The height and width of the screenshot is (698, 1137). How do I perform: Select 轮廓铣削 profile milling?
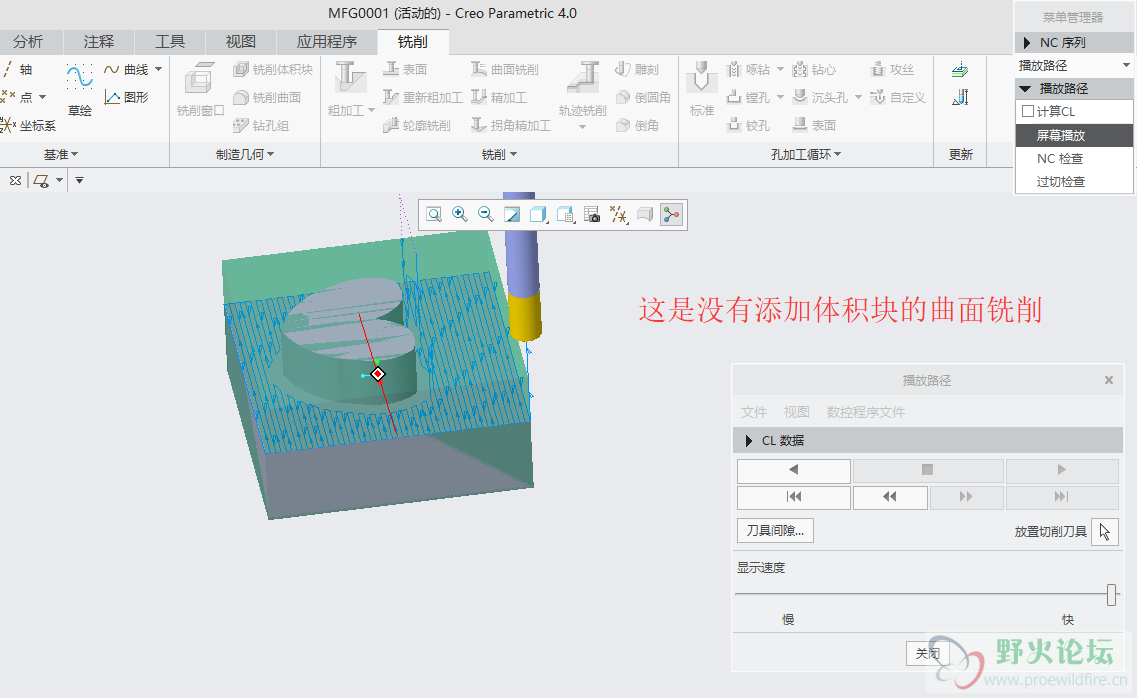[417, 125]
